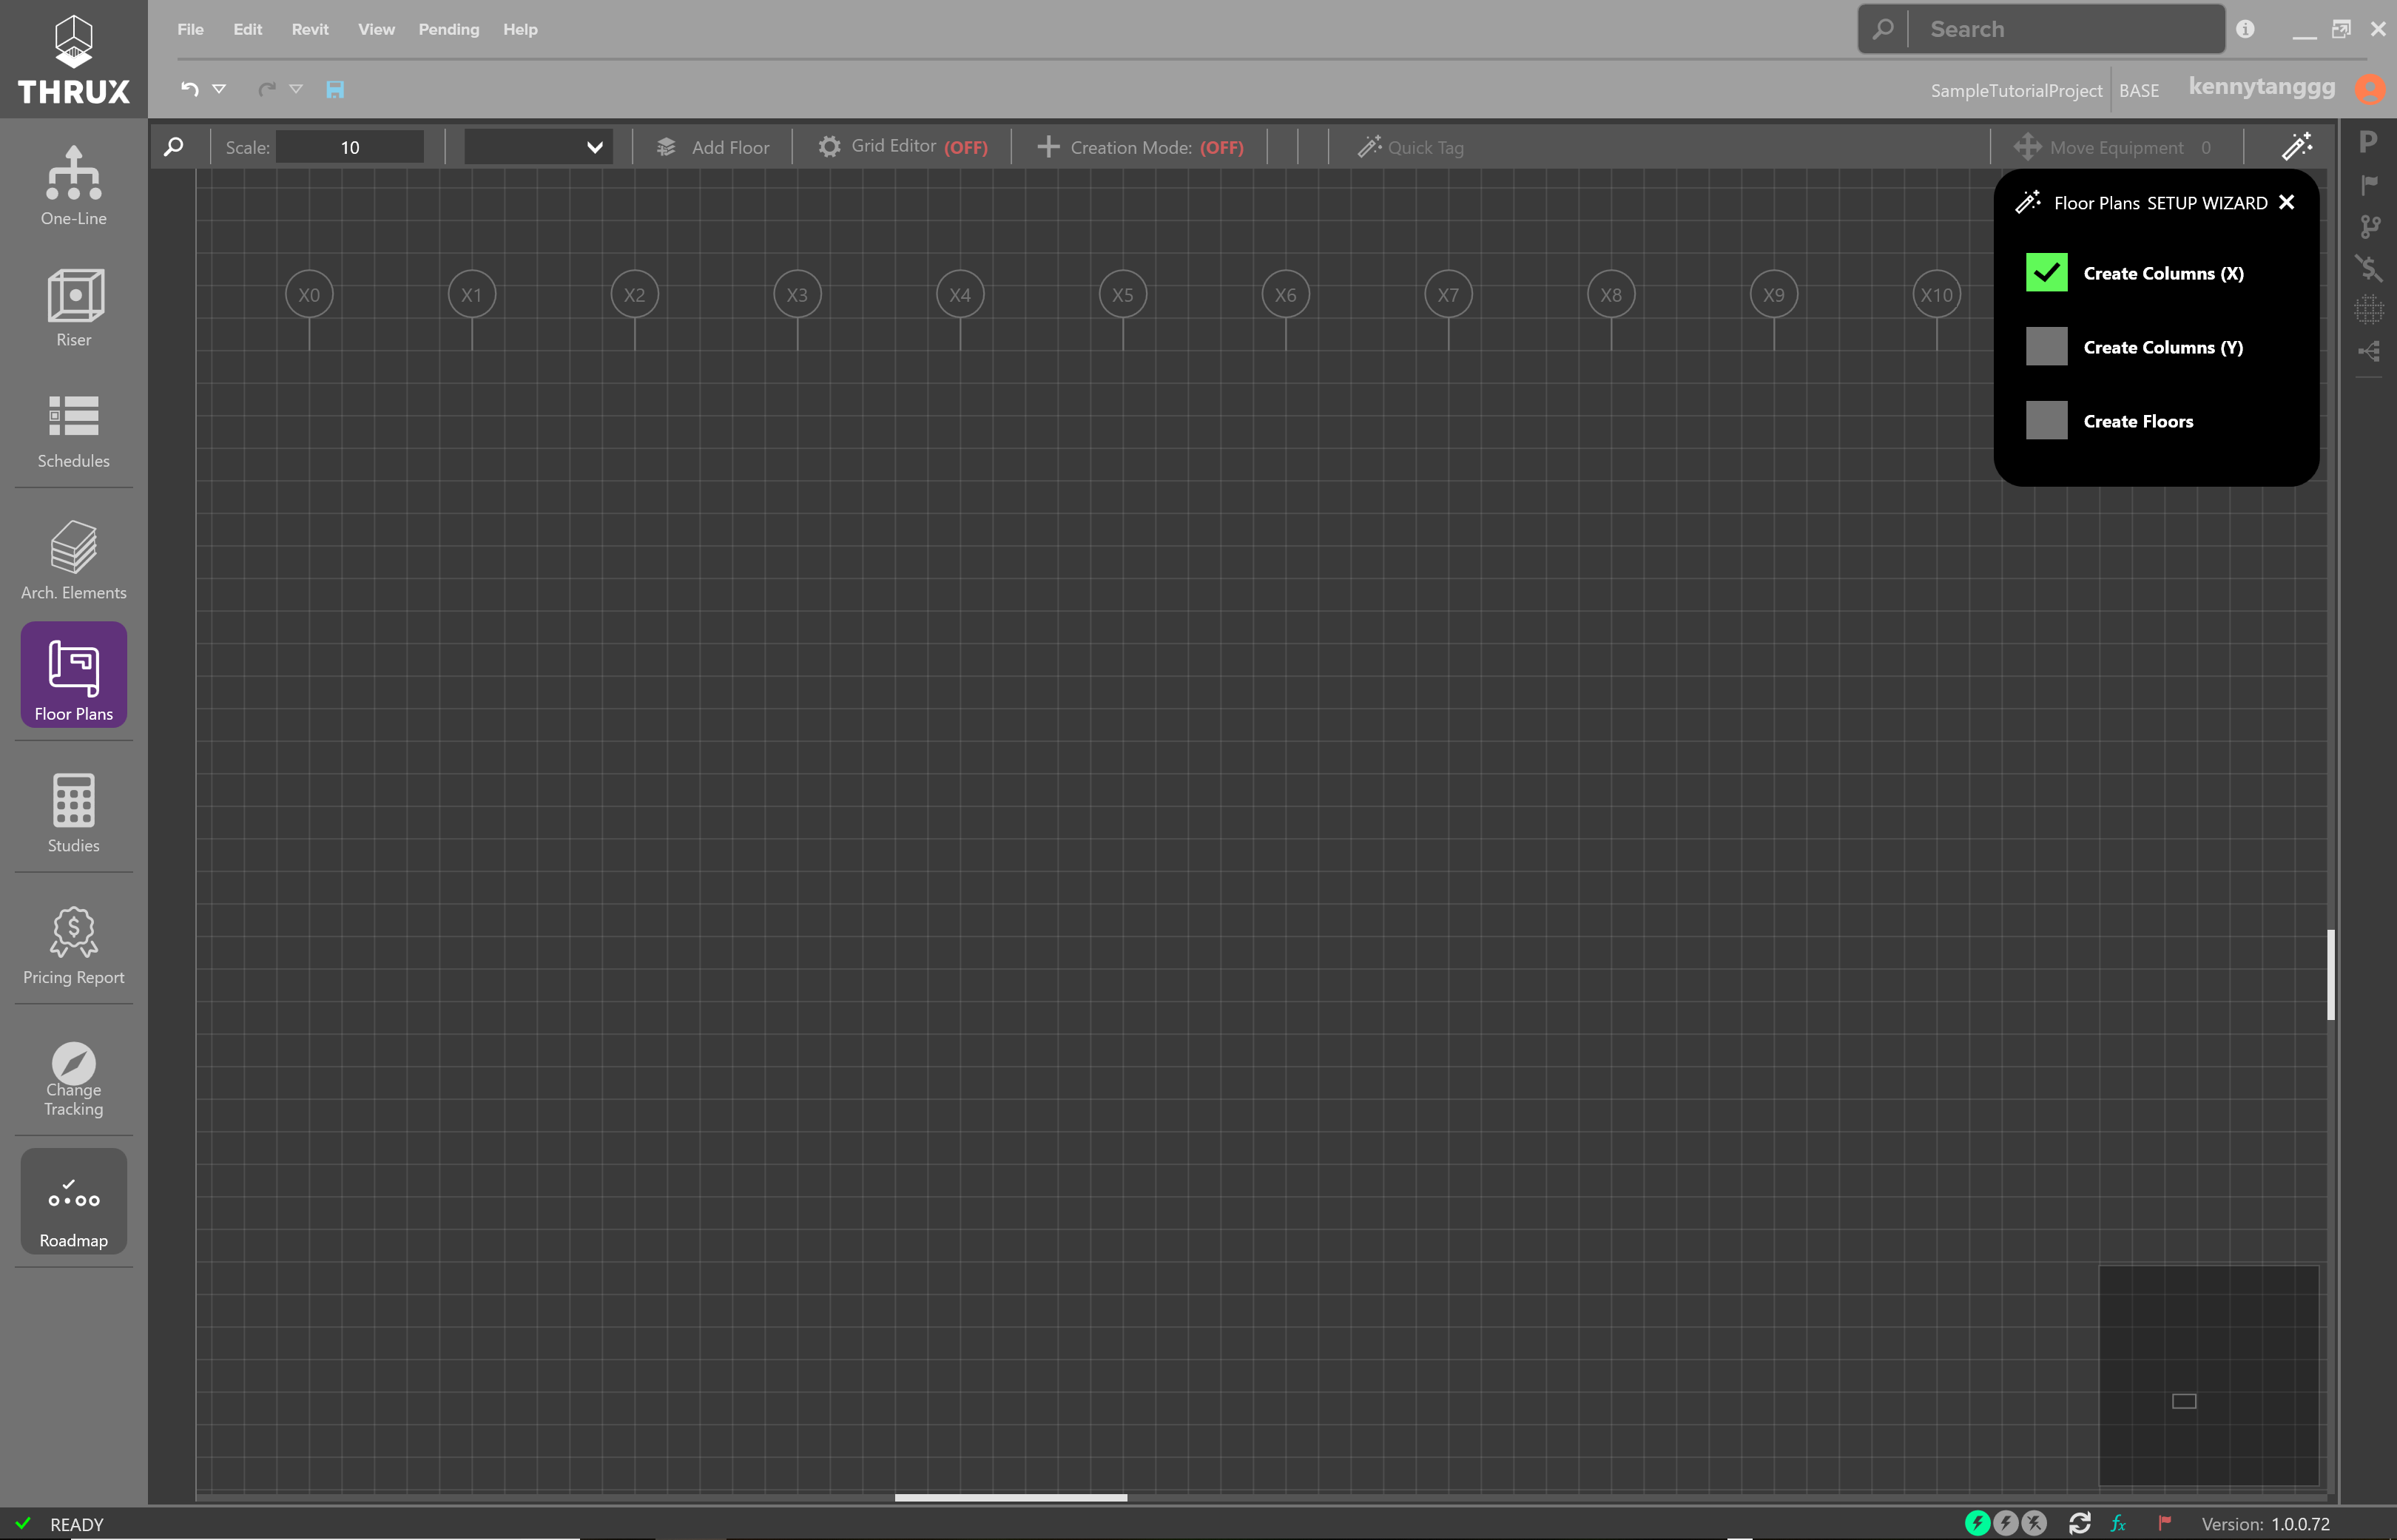Click the P icon in right sidebar

pos(2368,142)
